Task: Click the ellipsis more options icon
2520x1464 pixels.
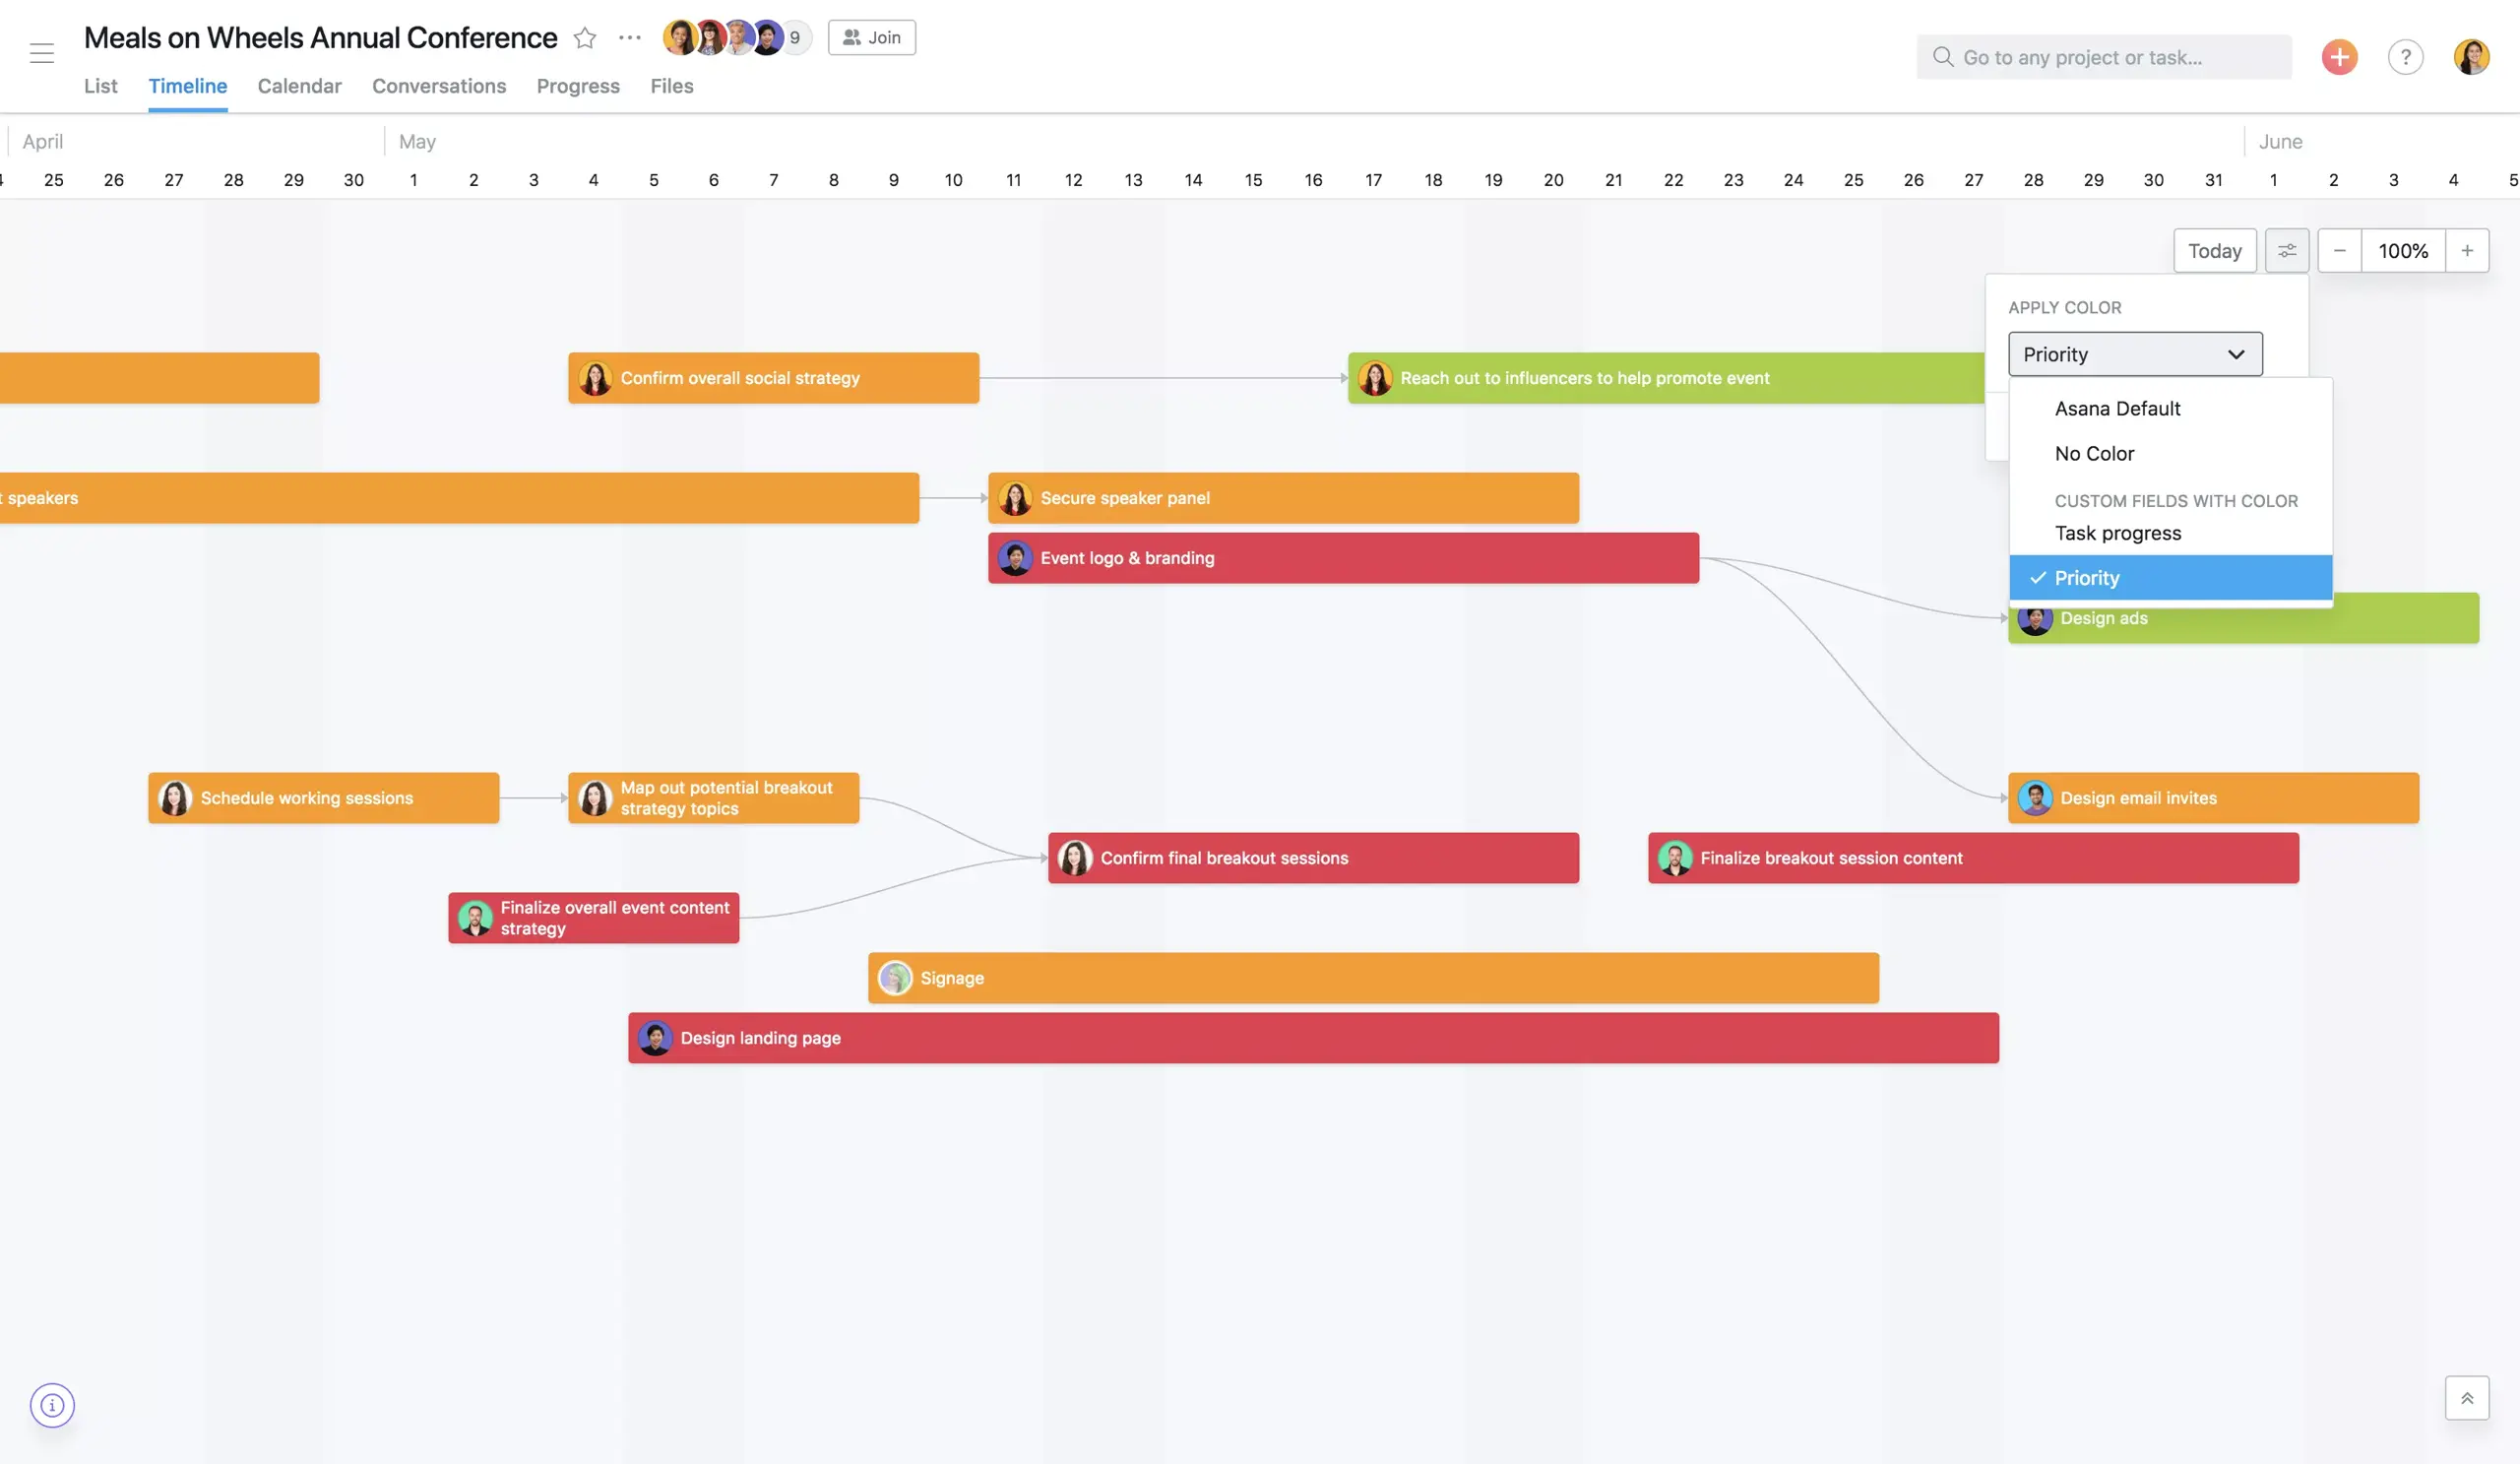Action: click(629, 36)
